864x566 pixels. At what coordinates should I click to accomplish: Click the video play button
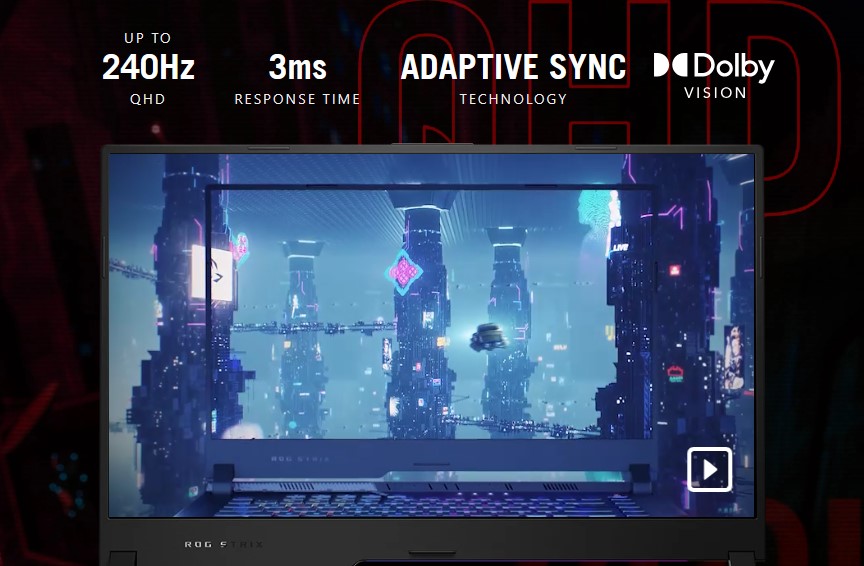[x=710, y=470]
